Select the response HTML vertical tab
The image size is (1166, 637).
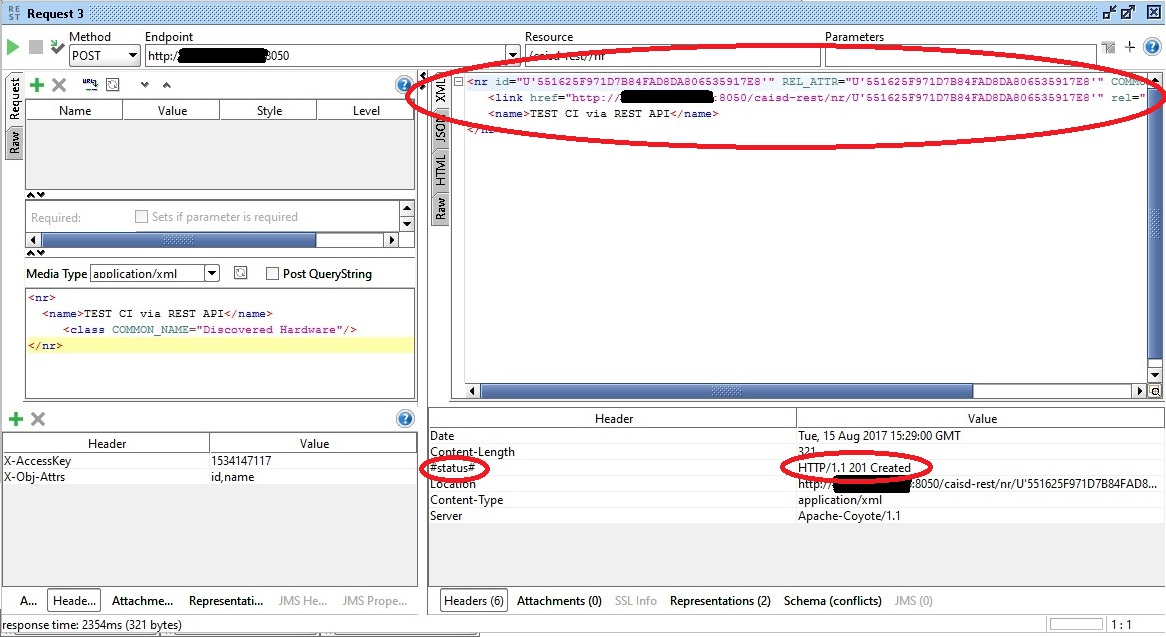click(440, 170)
